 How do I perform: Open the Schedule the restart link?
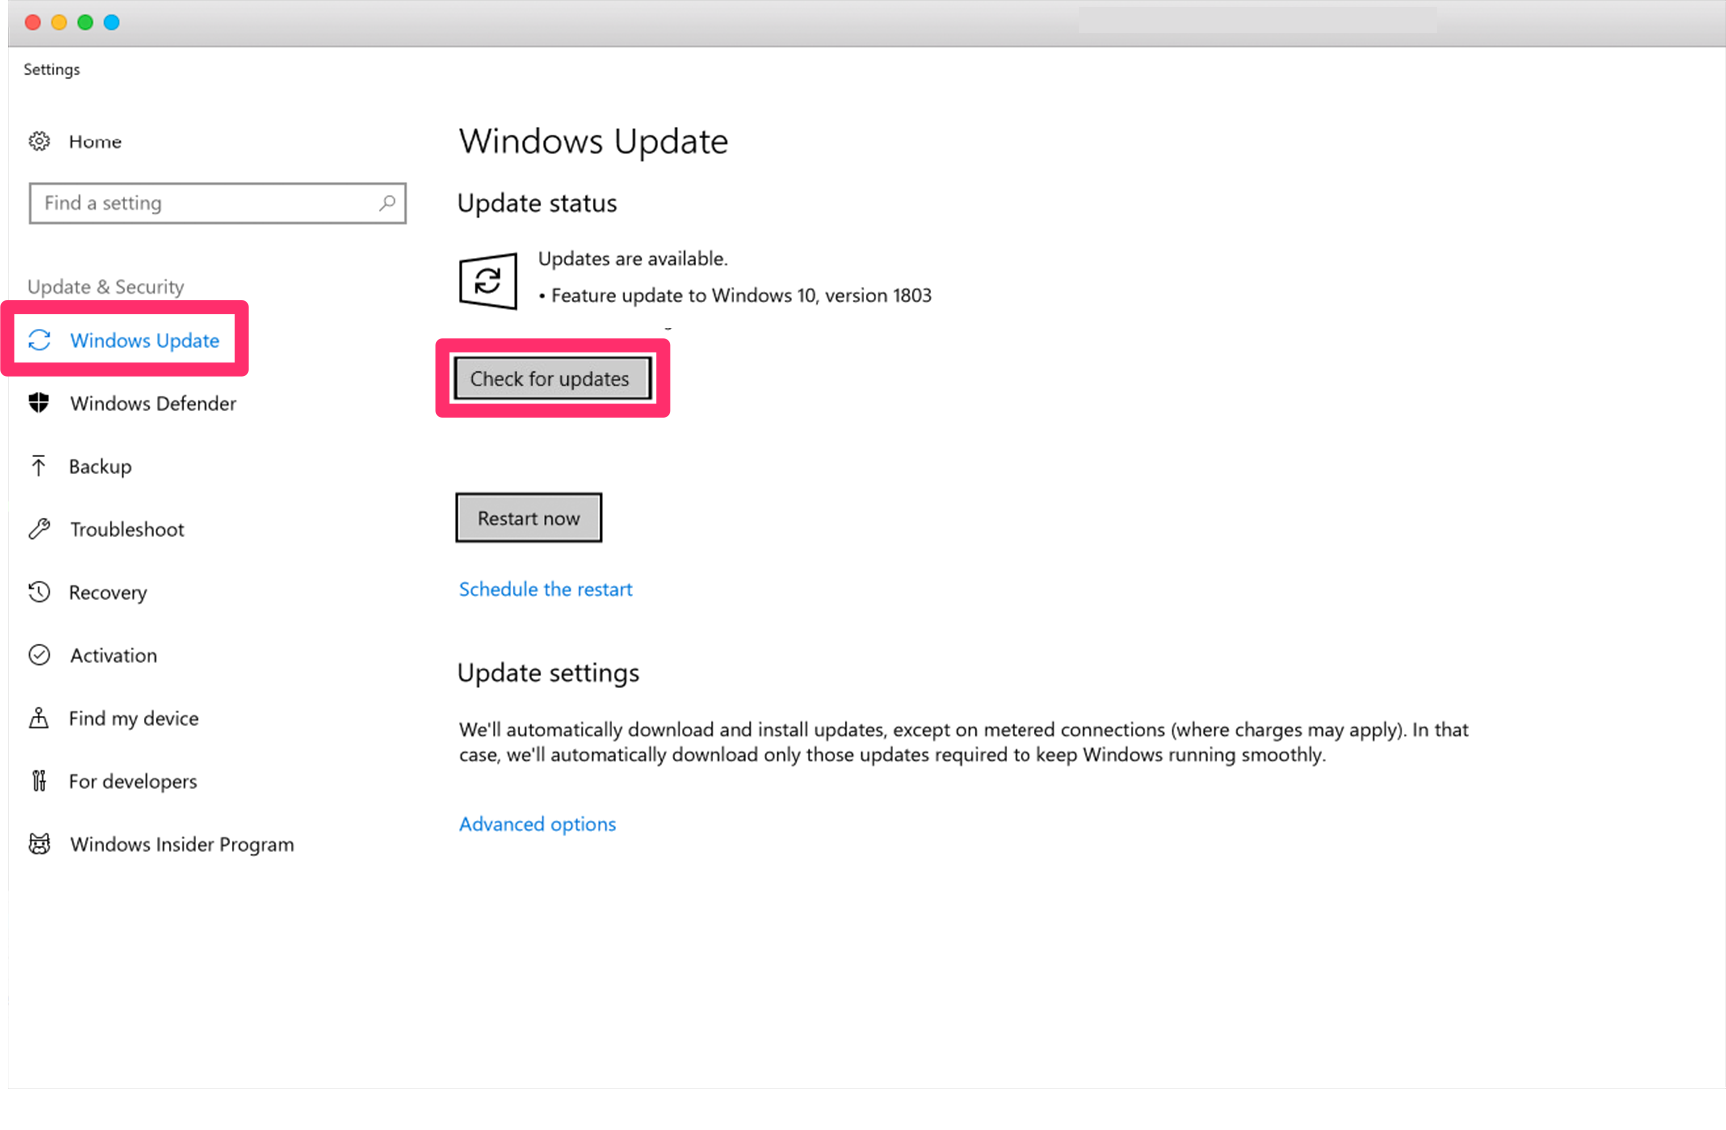[545, 589]
